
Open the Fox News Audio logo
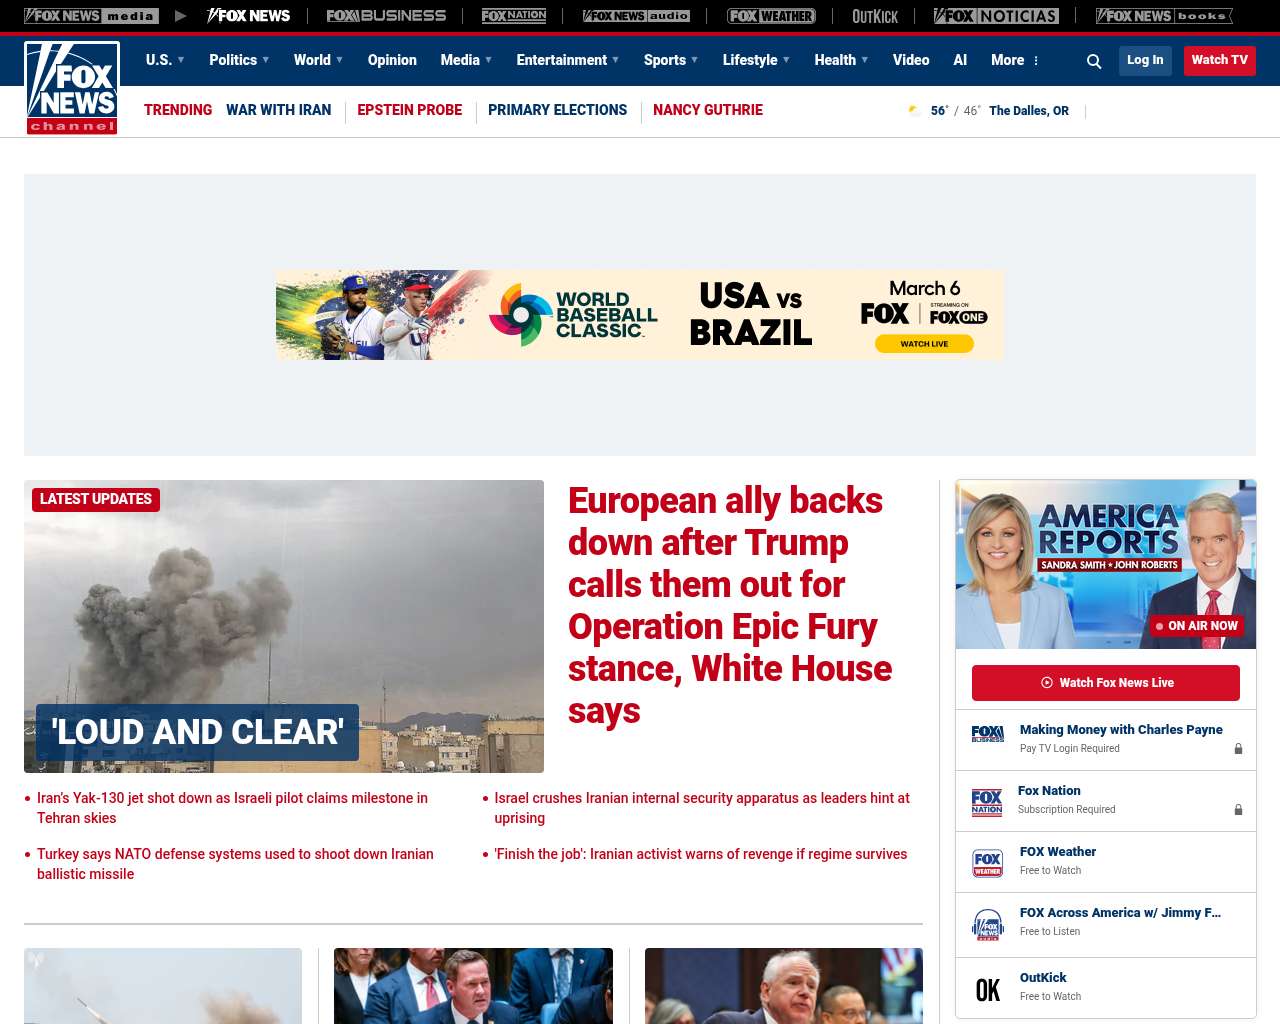point(636,16)
